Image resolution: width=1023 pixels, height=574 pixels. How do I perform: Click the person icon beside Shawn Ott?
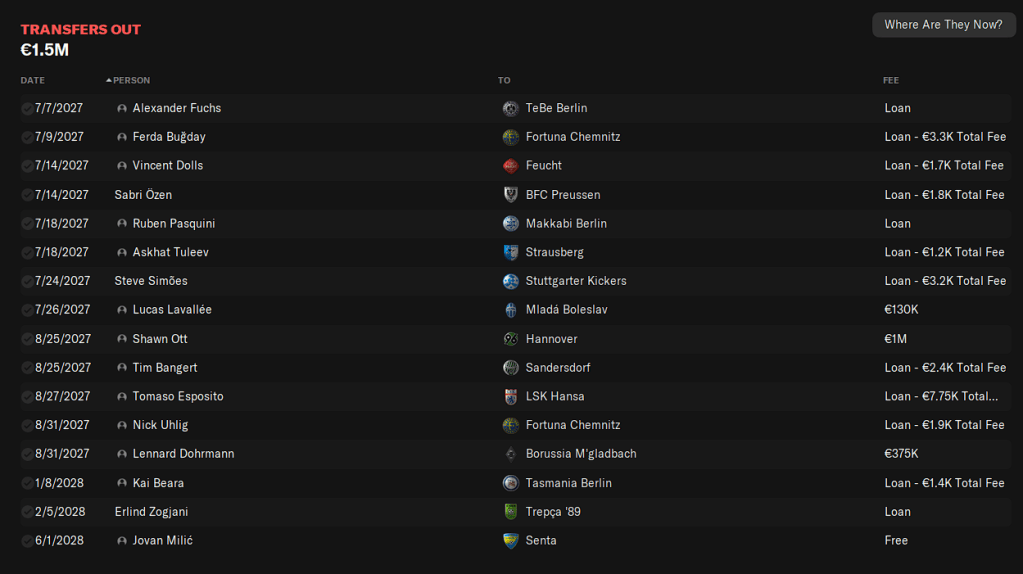(x=122, y=339)
